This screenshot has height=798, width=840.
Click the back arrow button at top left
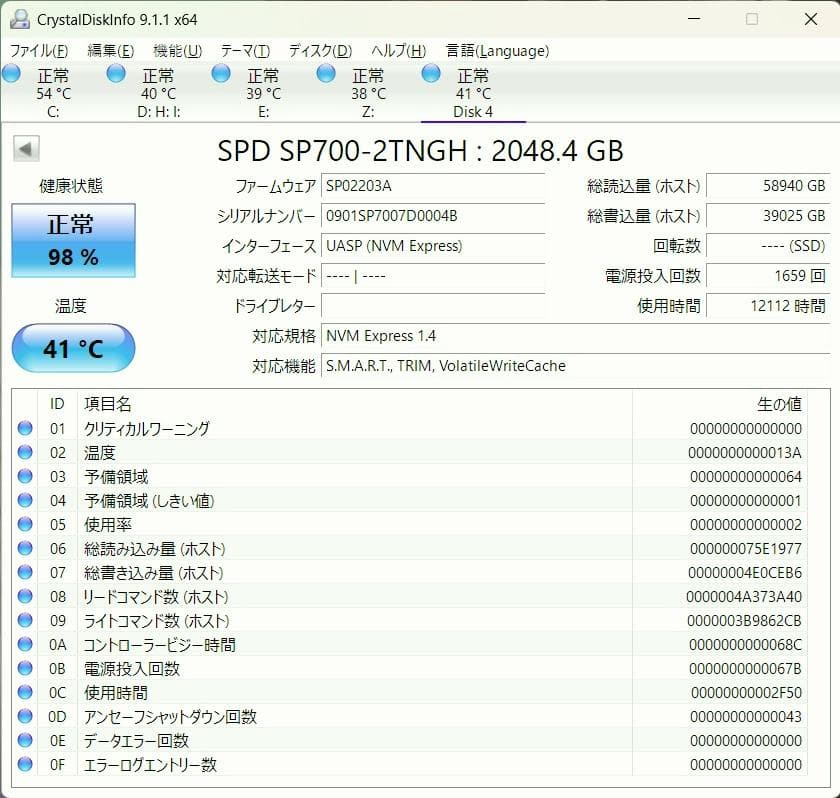[x=26, y=148]
